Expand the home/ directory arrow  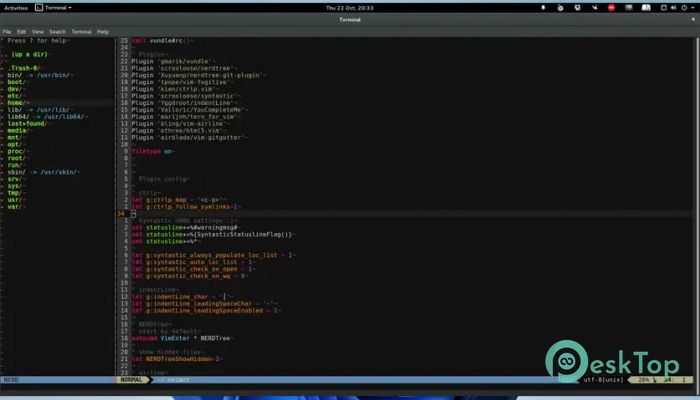pyautogui.click(x=2, y=103)
